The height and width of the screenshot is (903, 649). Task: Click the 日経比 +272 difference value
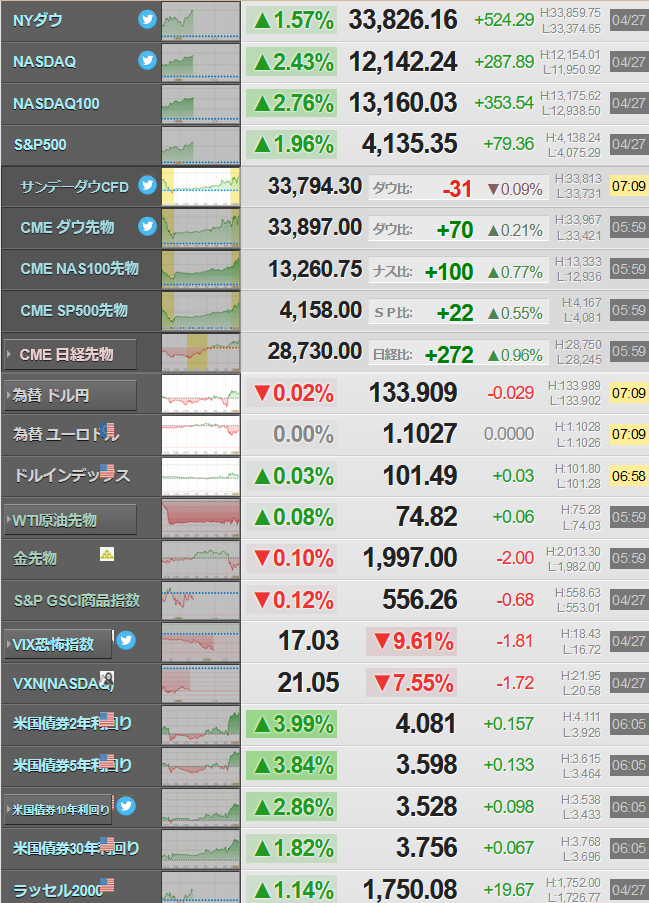[449, 355]
